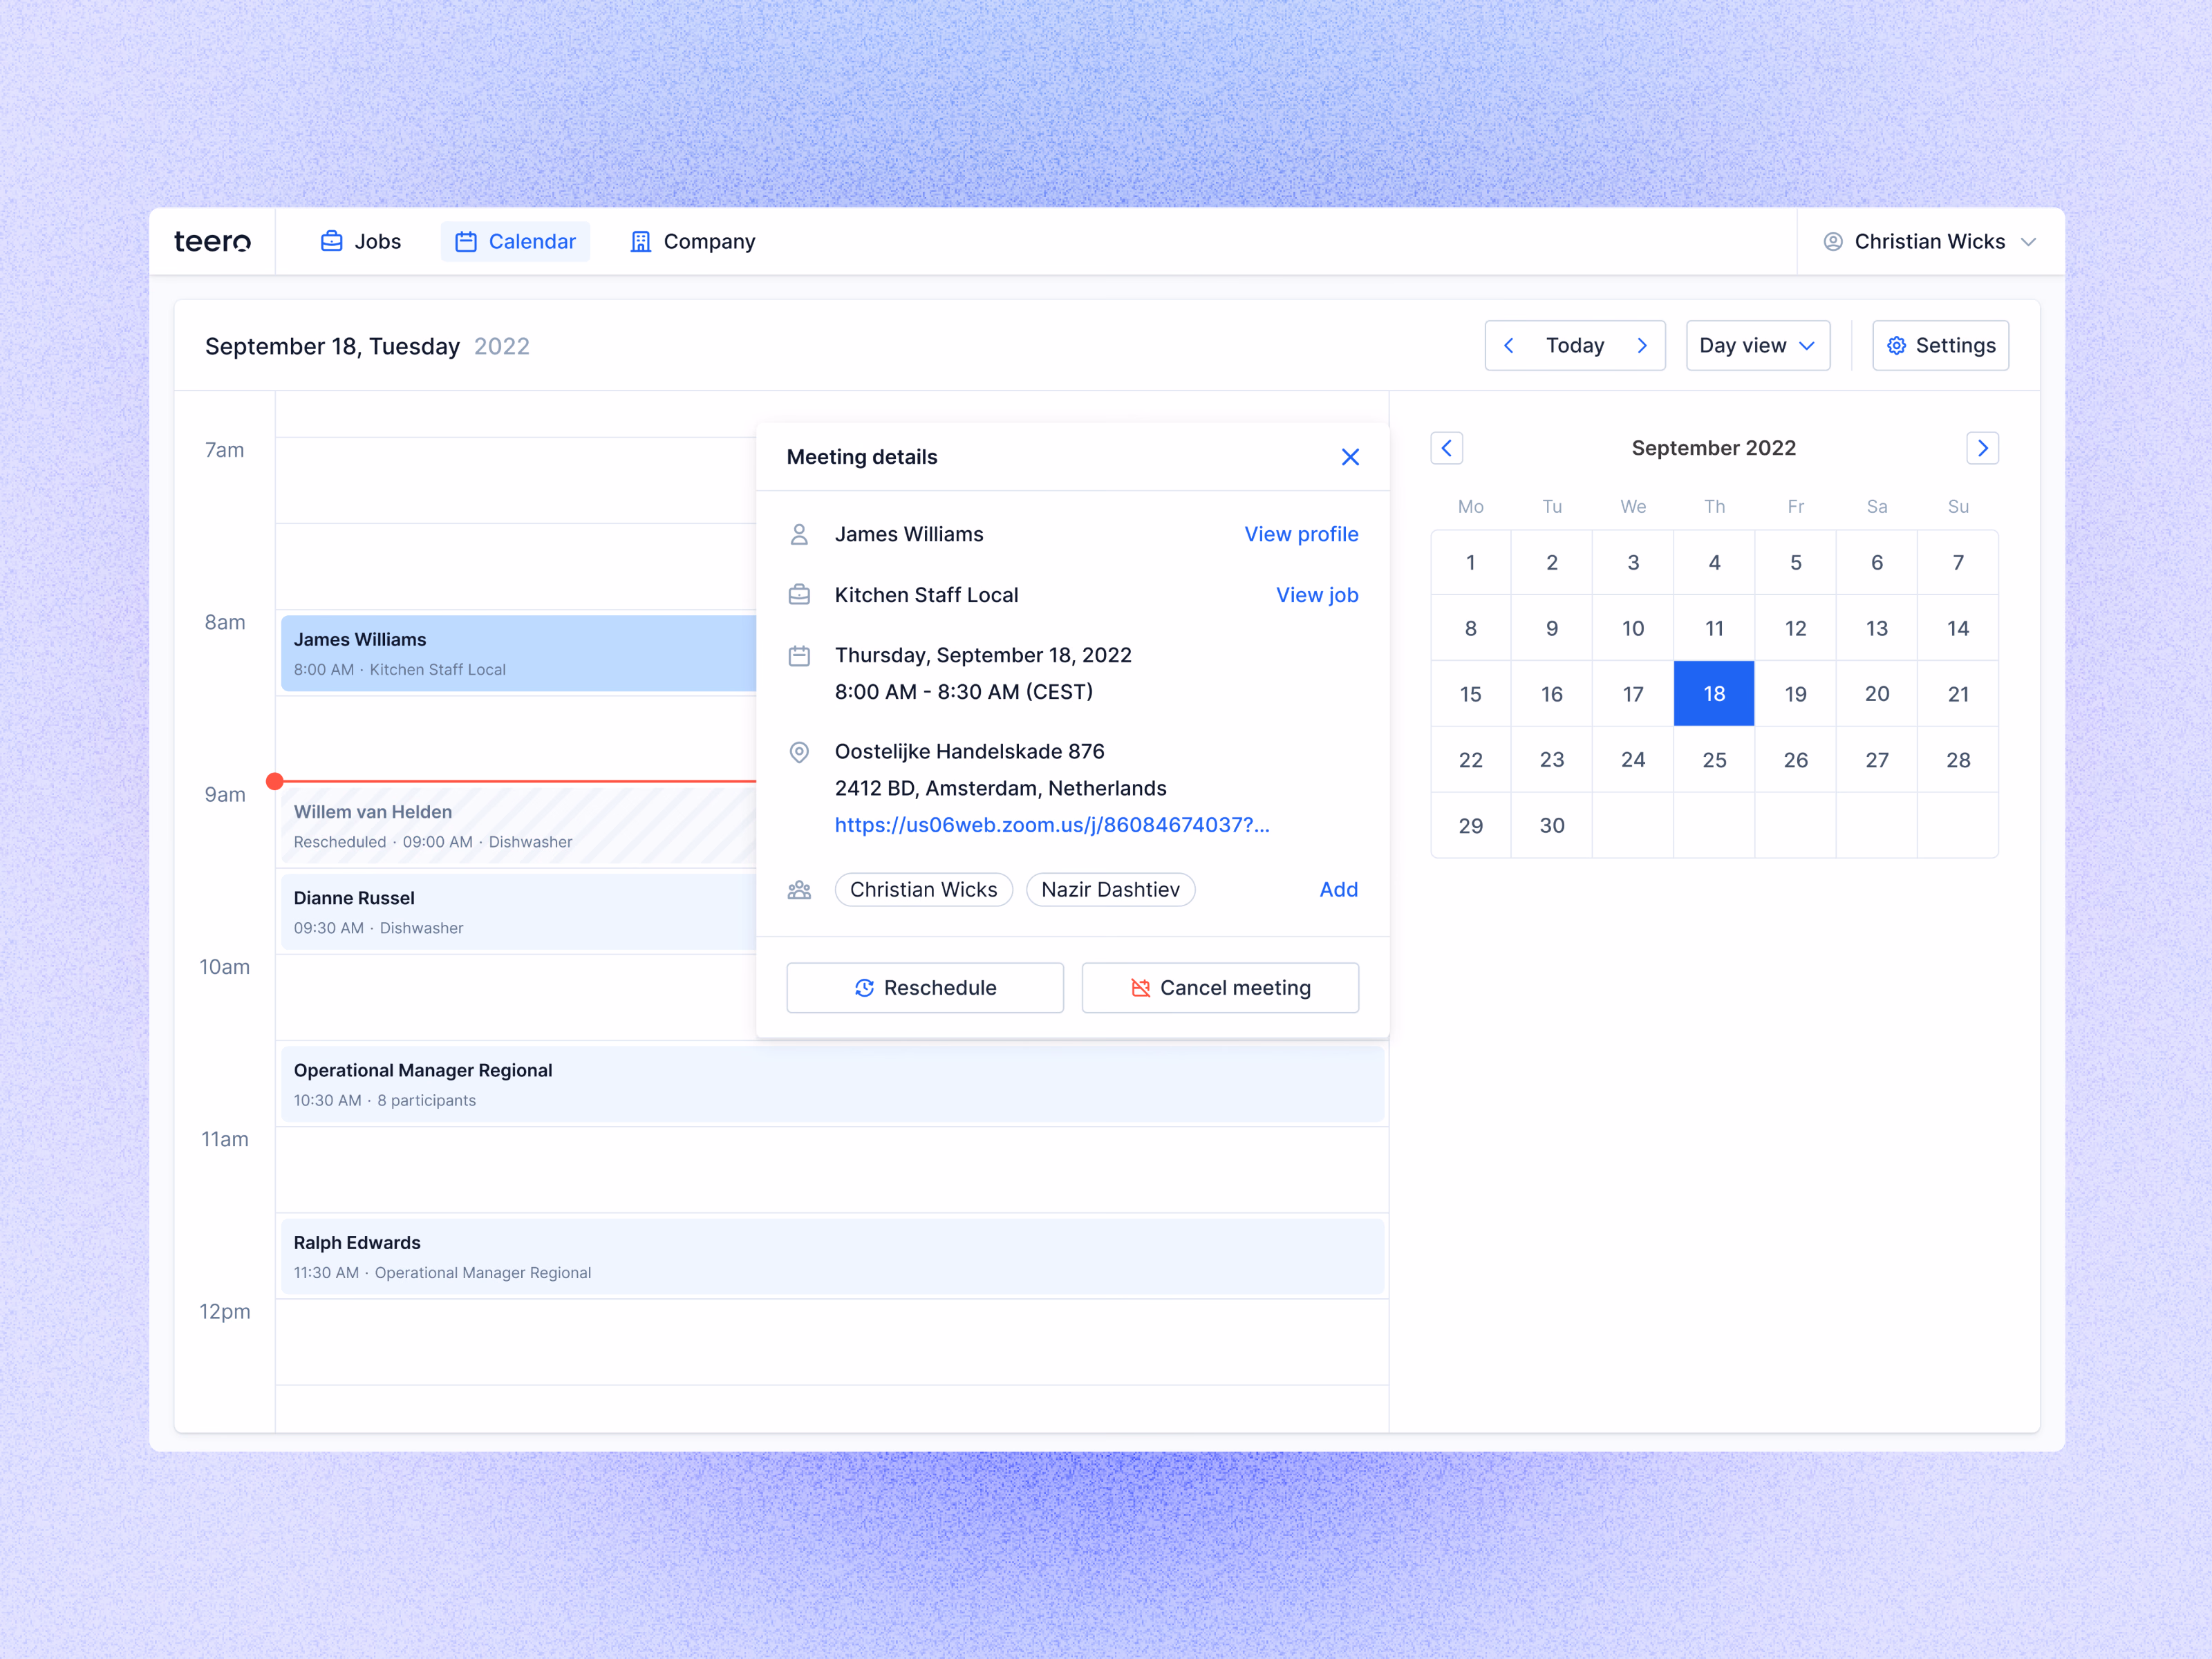Open the Day view dropdown
Image resolution: width=2212 pixels, height=1659 pixels.
(1757, 345)
